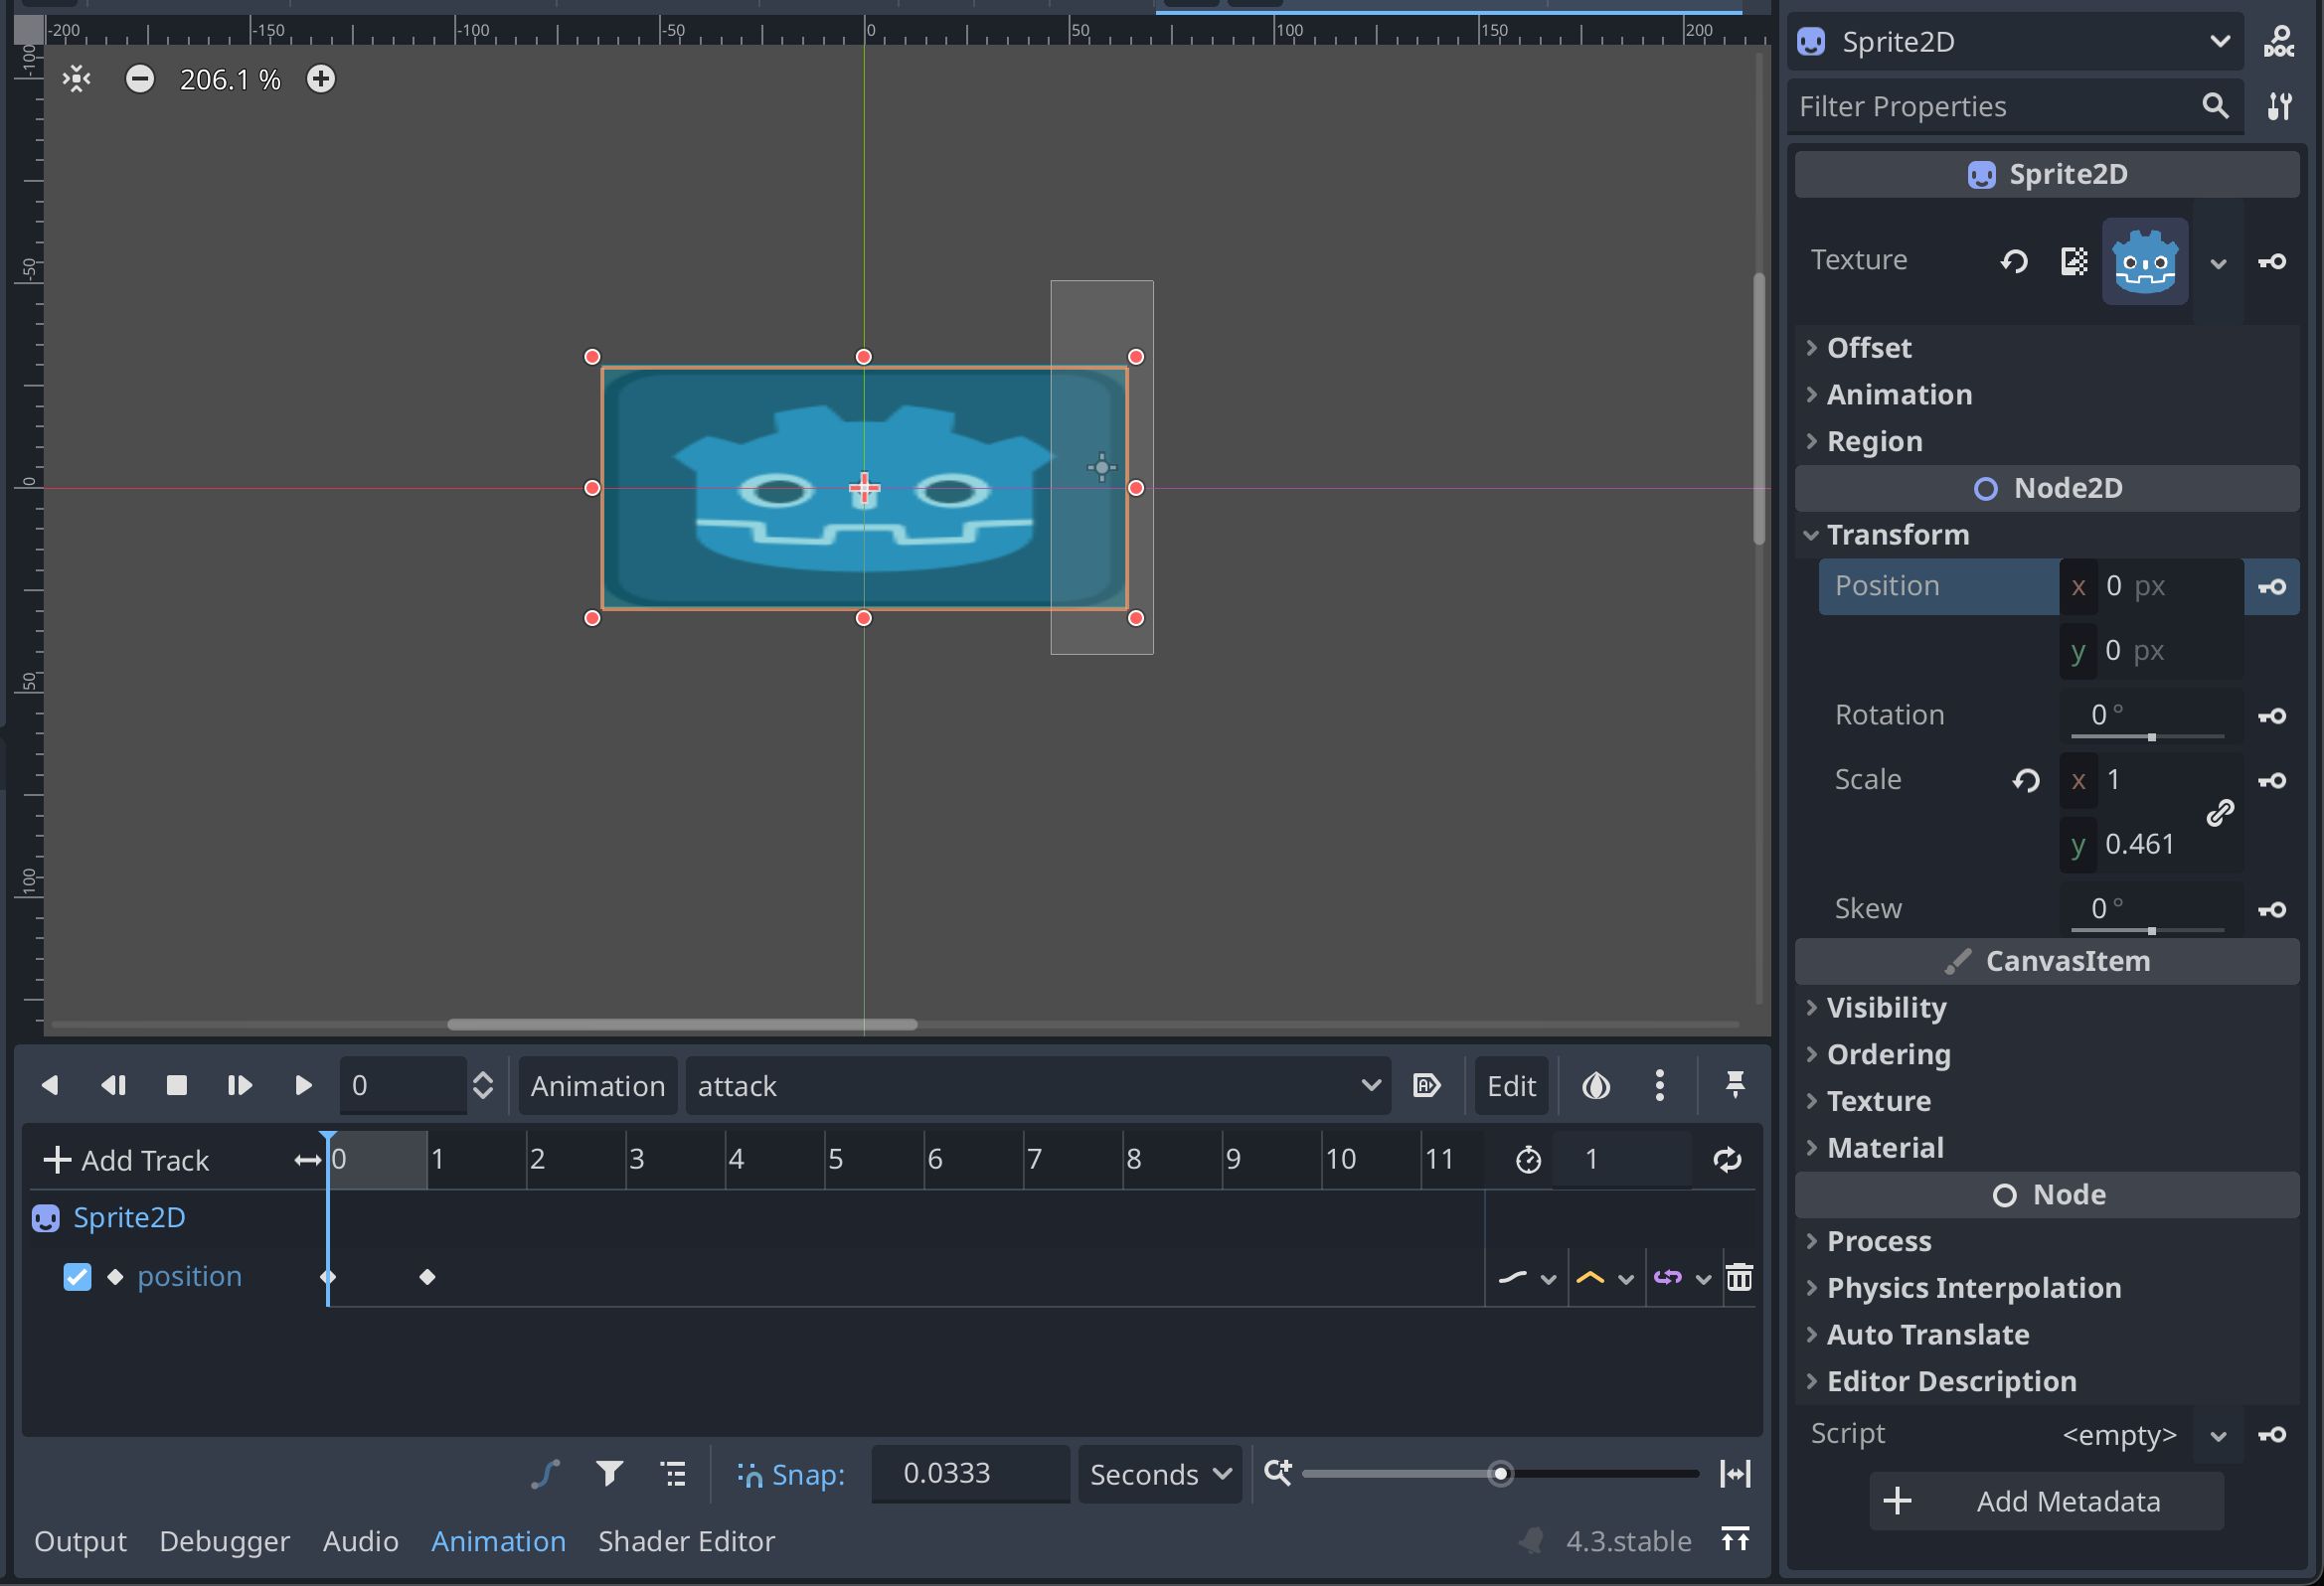Screen dimensions: 2324x1586
Task: Toggle filter tracks by selected node
Action: (x=609, y=1474)
